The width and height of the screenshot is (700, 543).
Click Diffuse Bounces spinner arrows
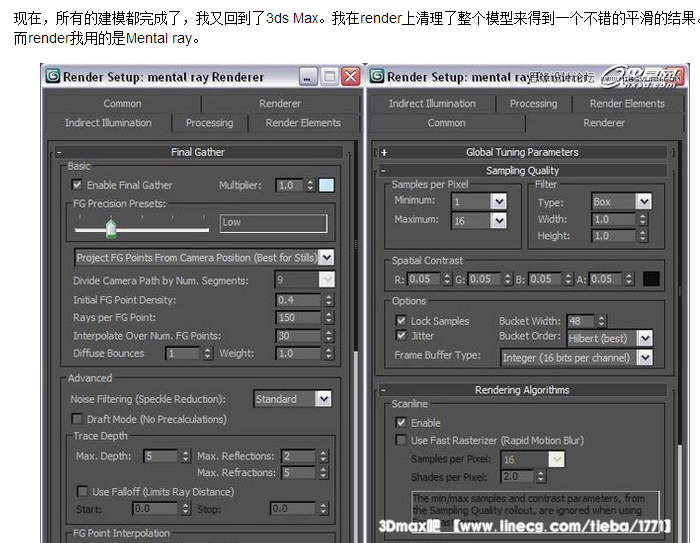(207, 353)
